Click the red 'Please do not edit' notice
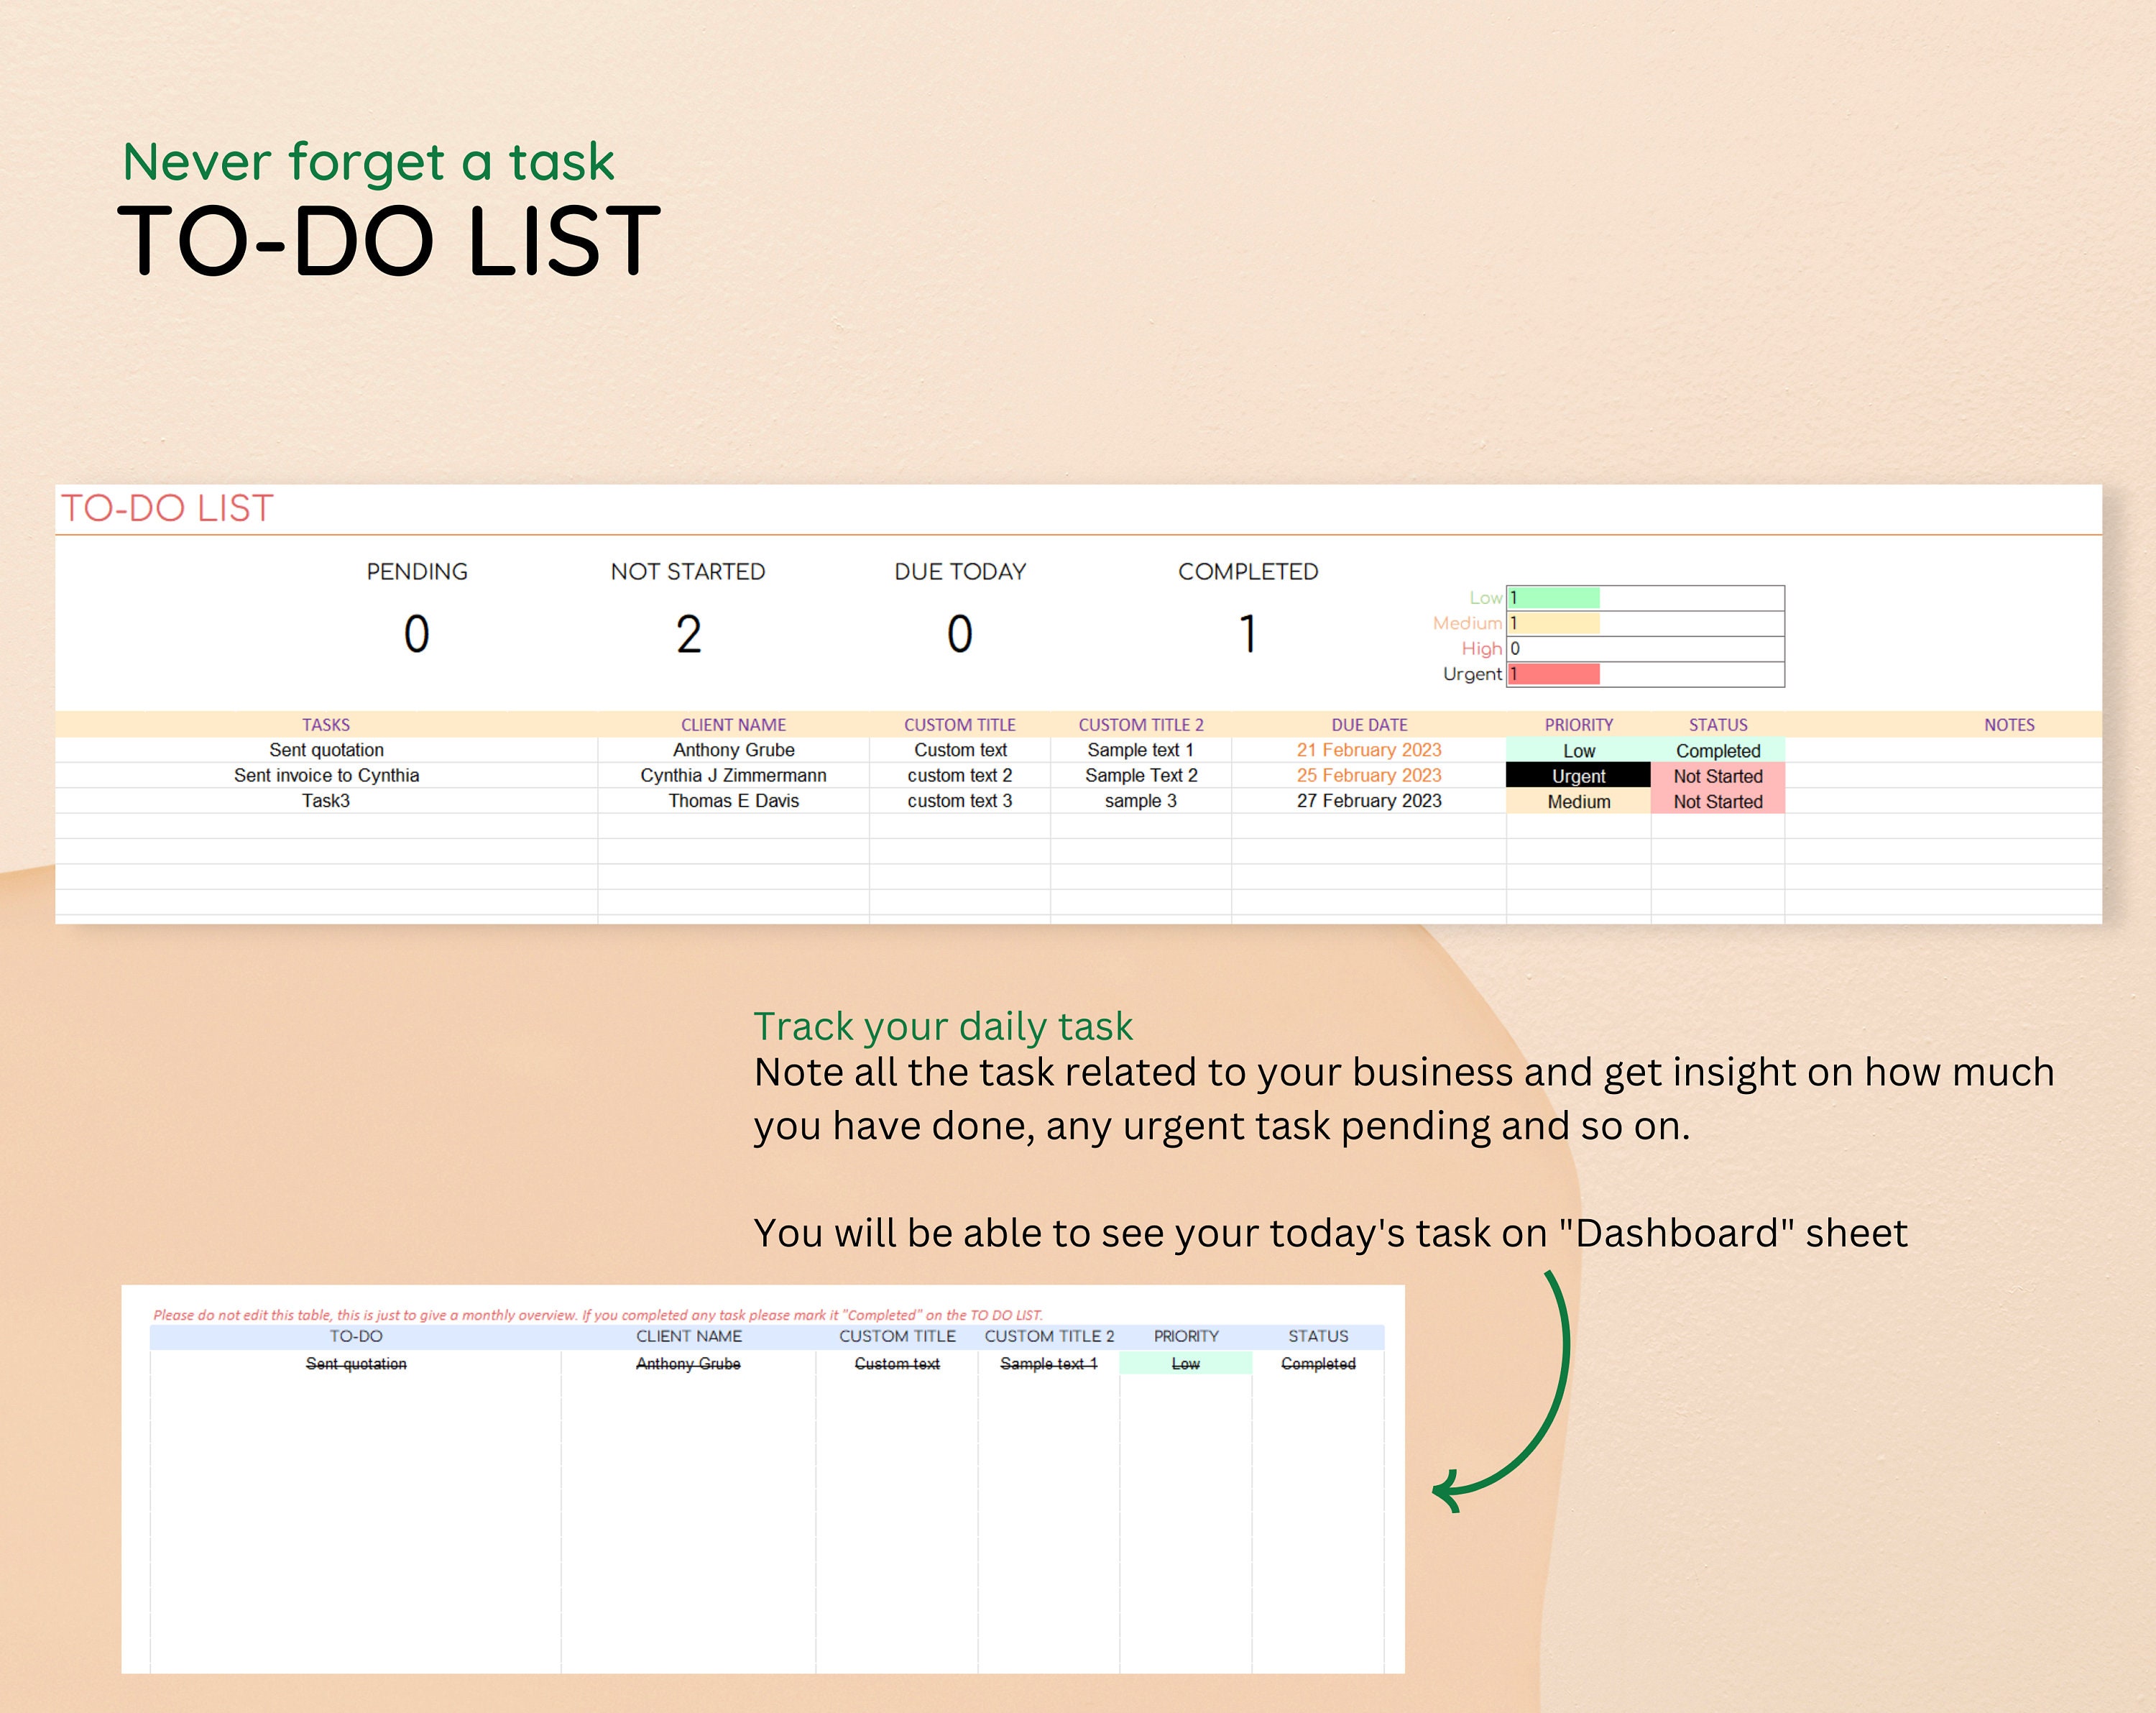Screen dimensions: 2156x1713 pos(598,1315)
